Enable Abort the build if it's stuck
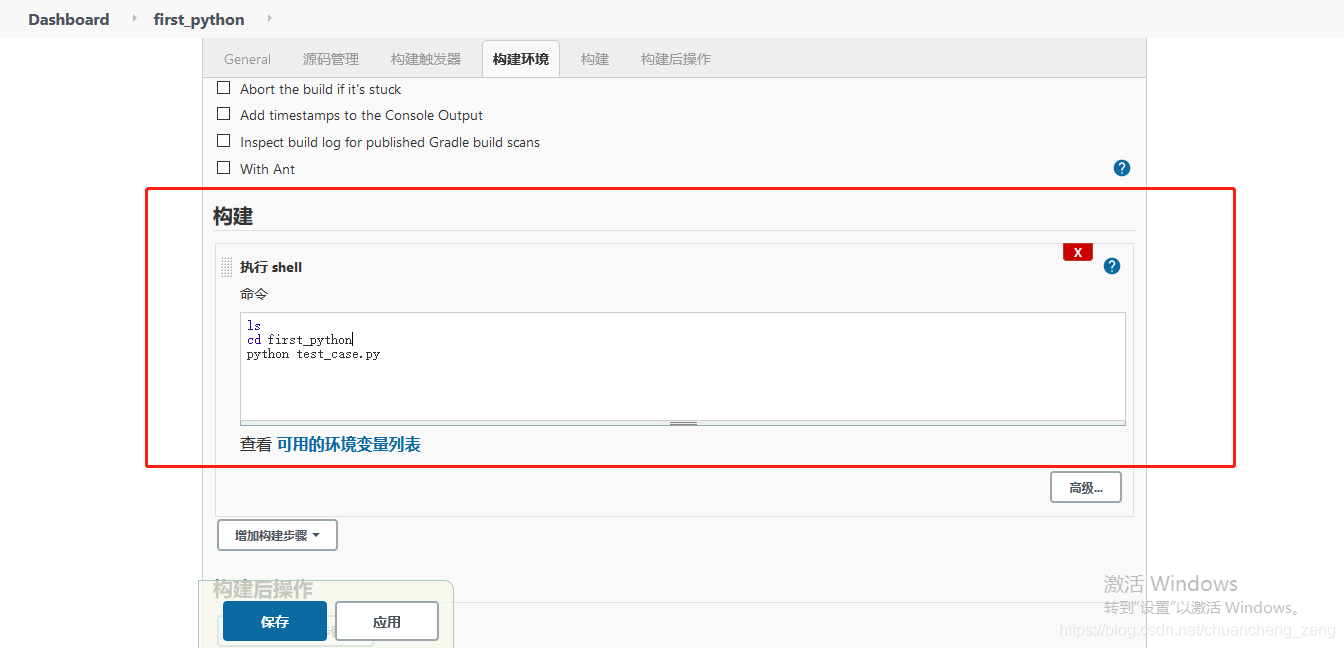Screen dimensions: 1344x648 tap(223, 87)
